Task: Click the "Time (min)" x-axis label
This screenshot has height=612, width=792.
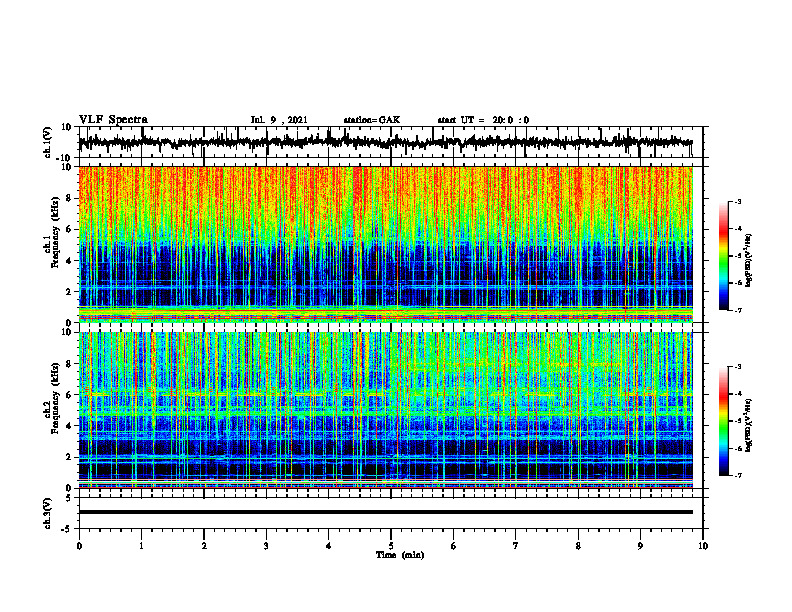Action: [400, 555]
